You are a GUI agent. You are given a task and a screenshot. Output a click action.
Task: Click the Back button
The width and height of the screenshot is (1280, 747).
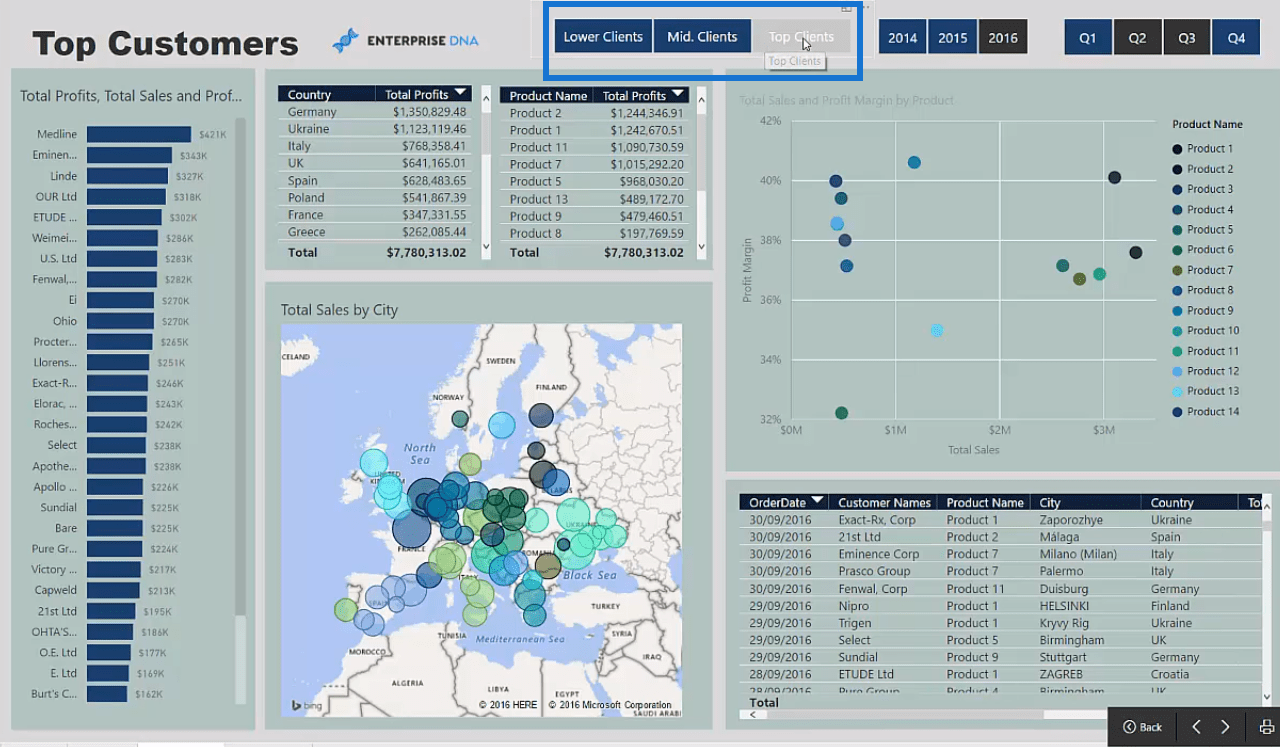tap(1142, 727)
